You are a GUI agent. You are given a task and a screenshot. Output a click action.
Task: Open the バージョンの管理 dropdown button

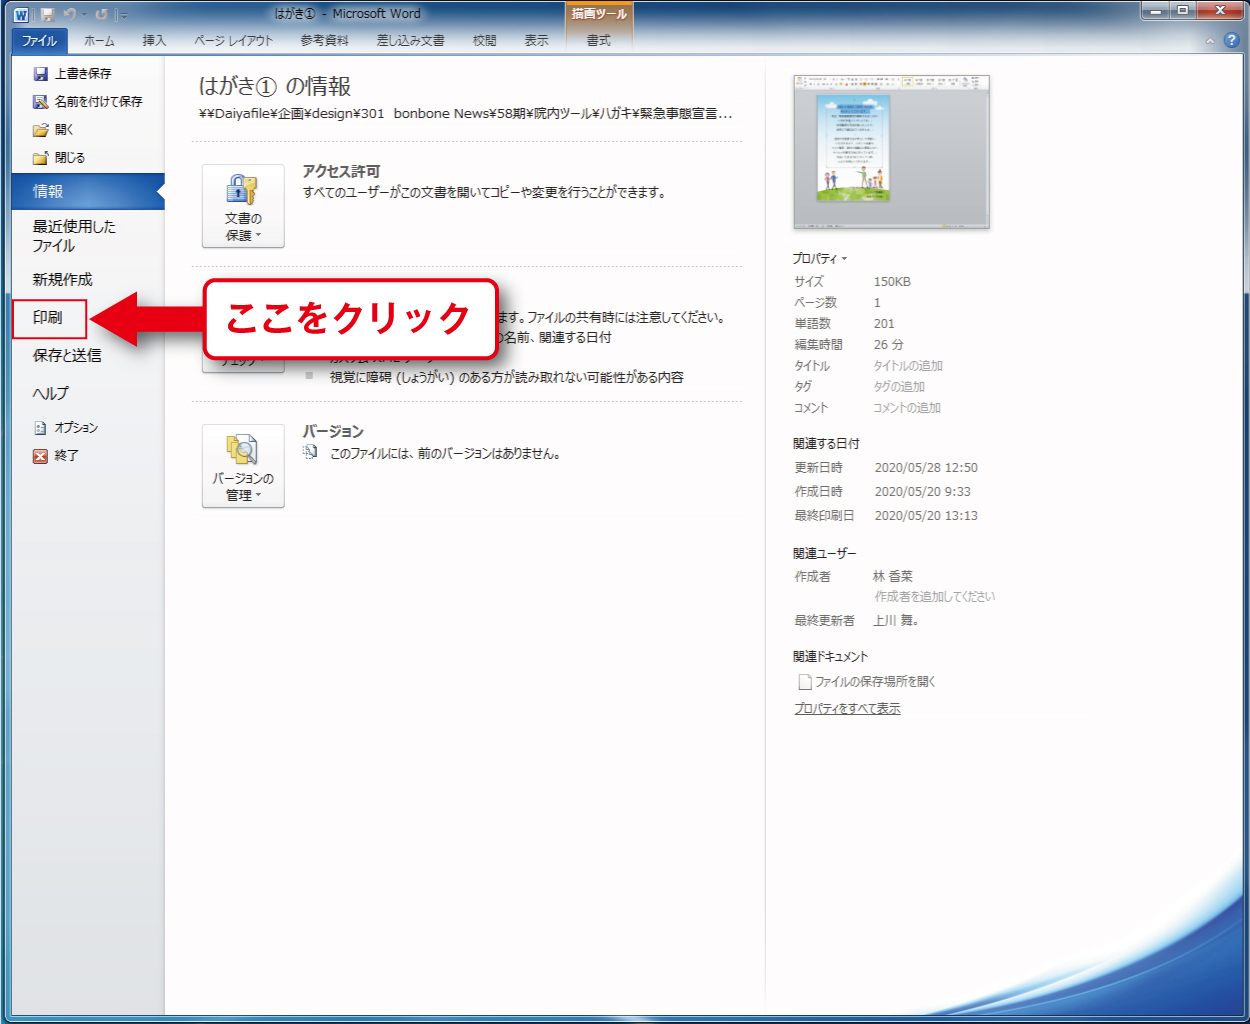click(x=243, y=466)
